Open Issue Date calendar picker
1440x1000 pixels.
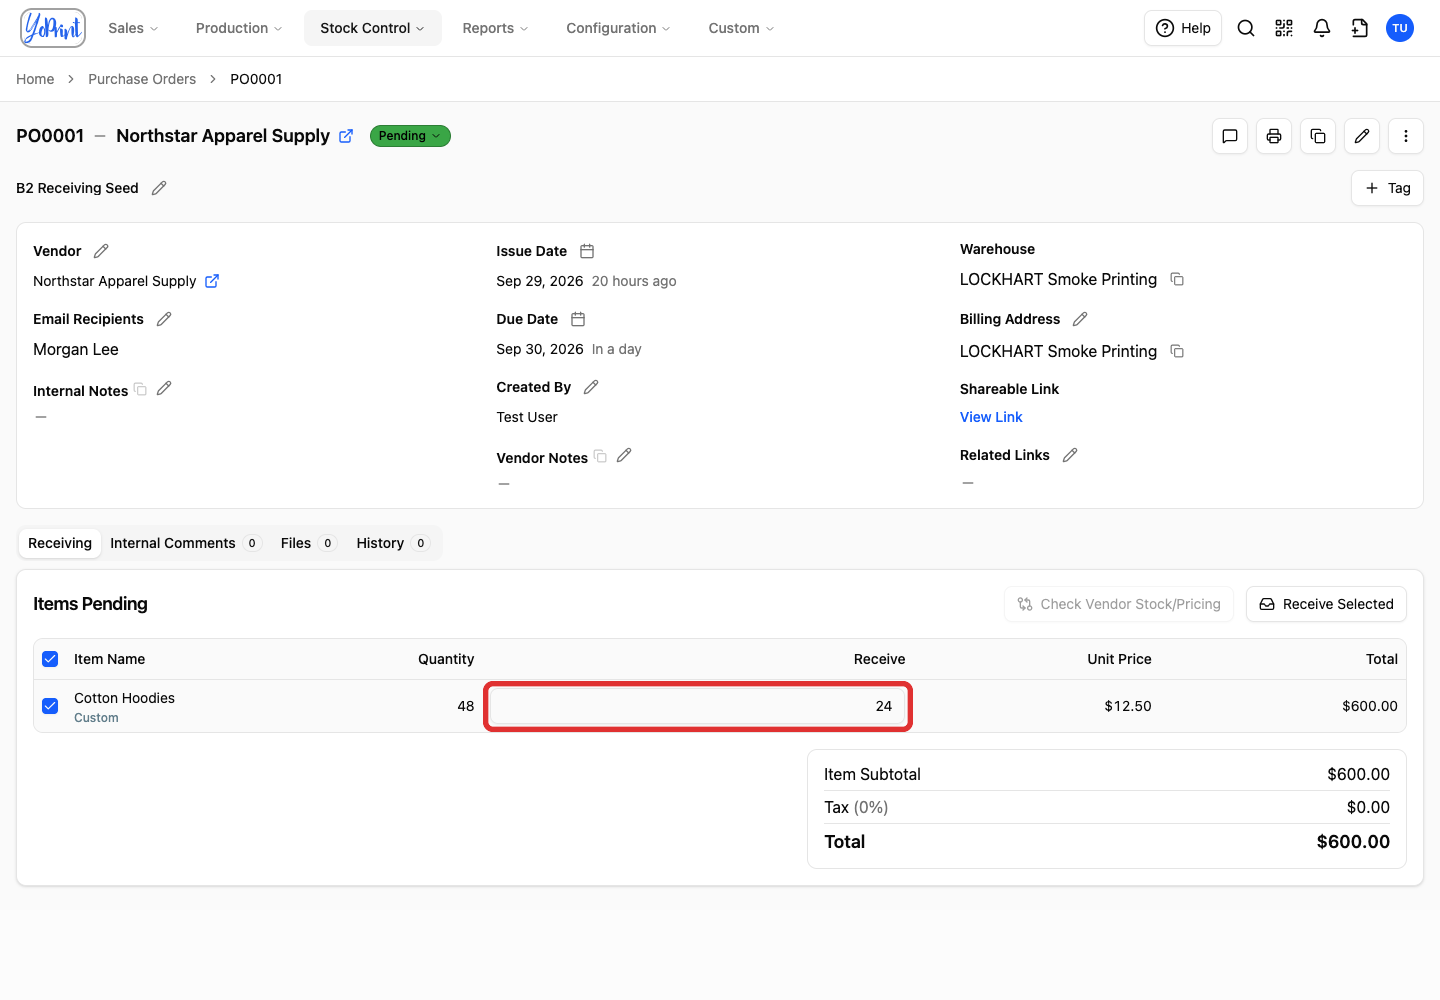[x=587, y=251]
